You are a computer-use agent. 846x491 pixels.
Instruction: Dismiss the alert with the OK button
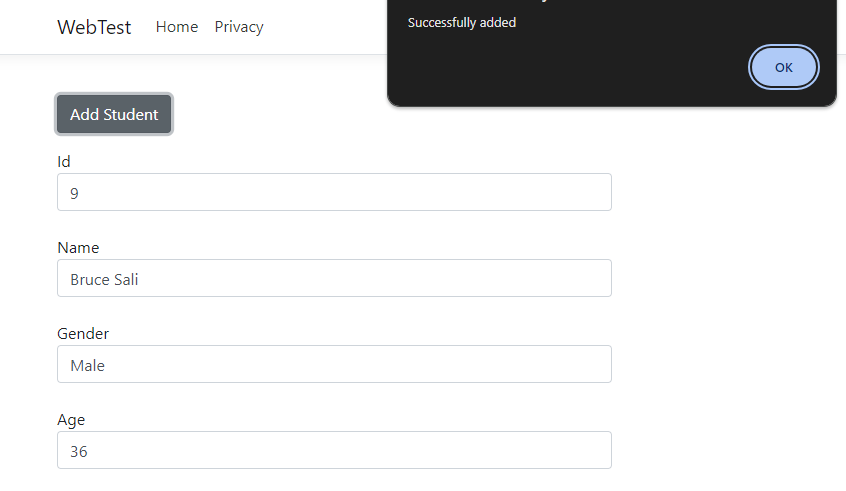click(x=784, y=67)
